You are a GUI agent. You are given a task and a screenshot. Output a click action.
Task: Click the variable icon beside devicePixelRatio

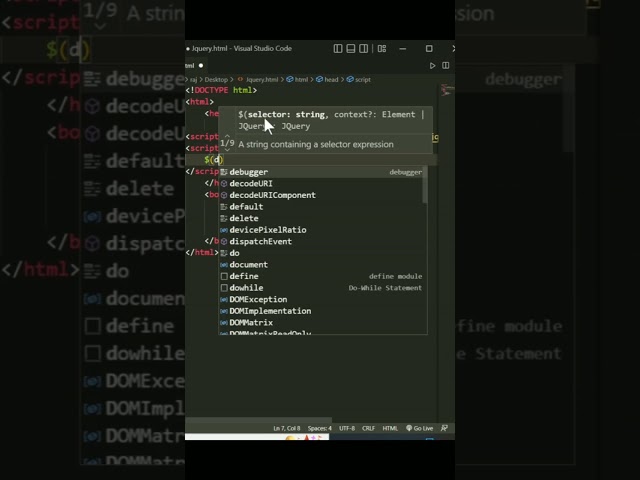tap(224, 230)
